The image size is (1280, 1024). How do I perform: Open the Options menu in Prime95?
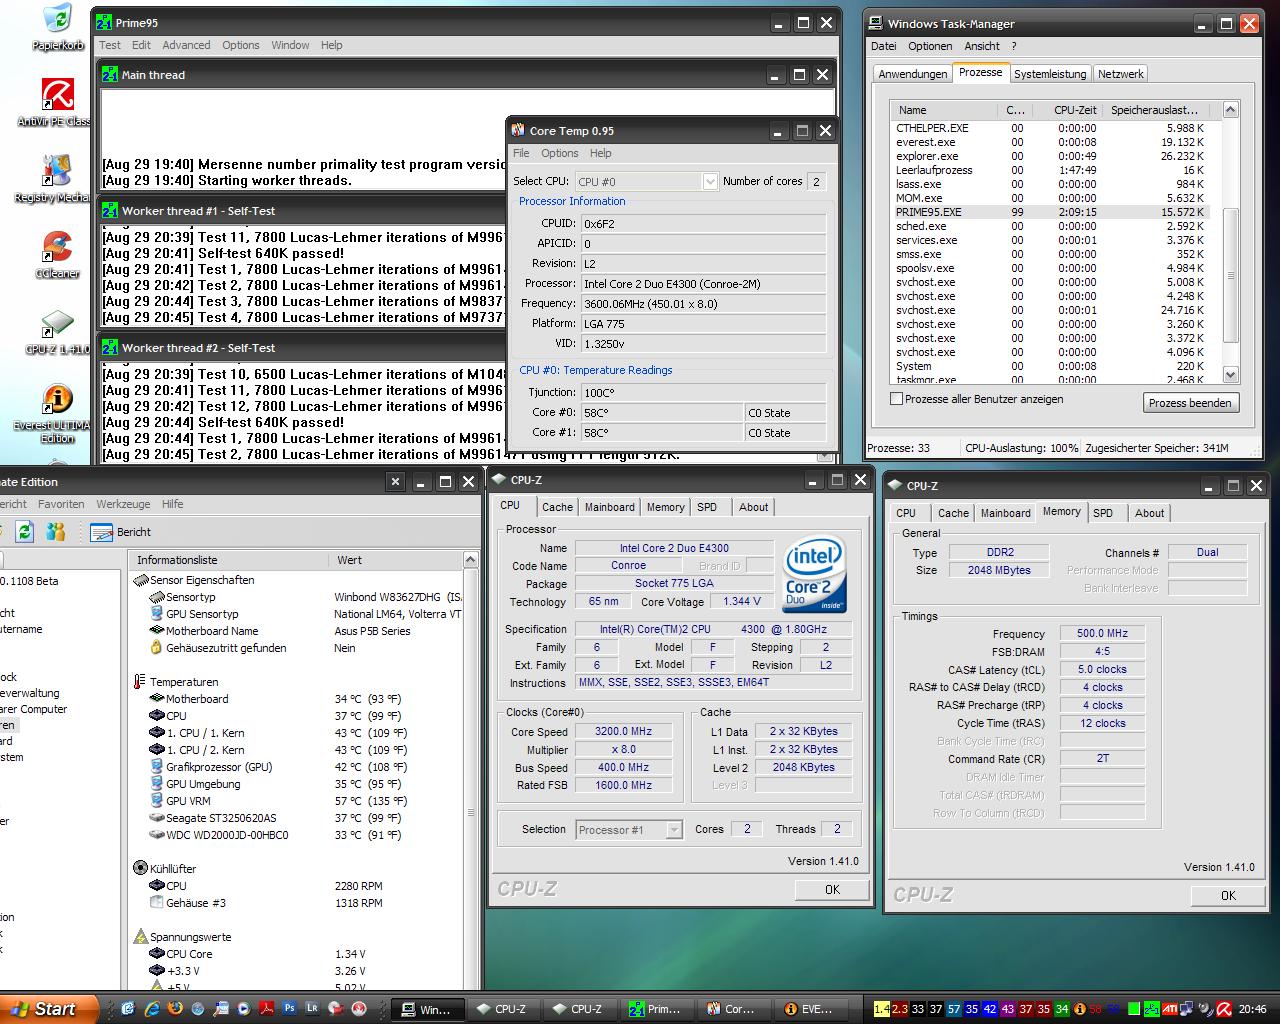(241, 45)
